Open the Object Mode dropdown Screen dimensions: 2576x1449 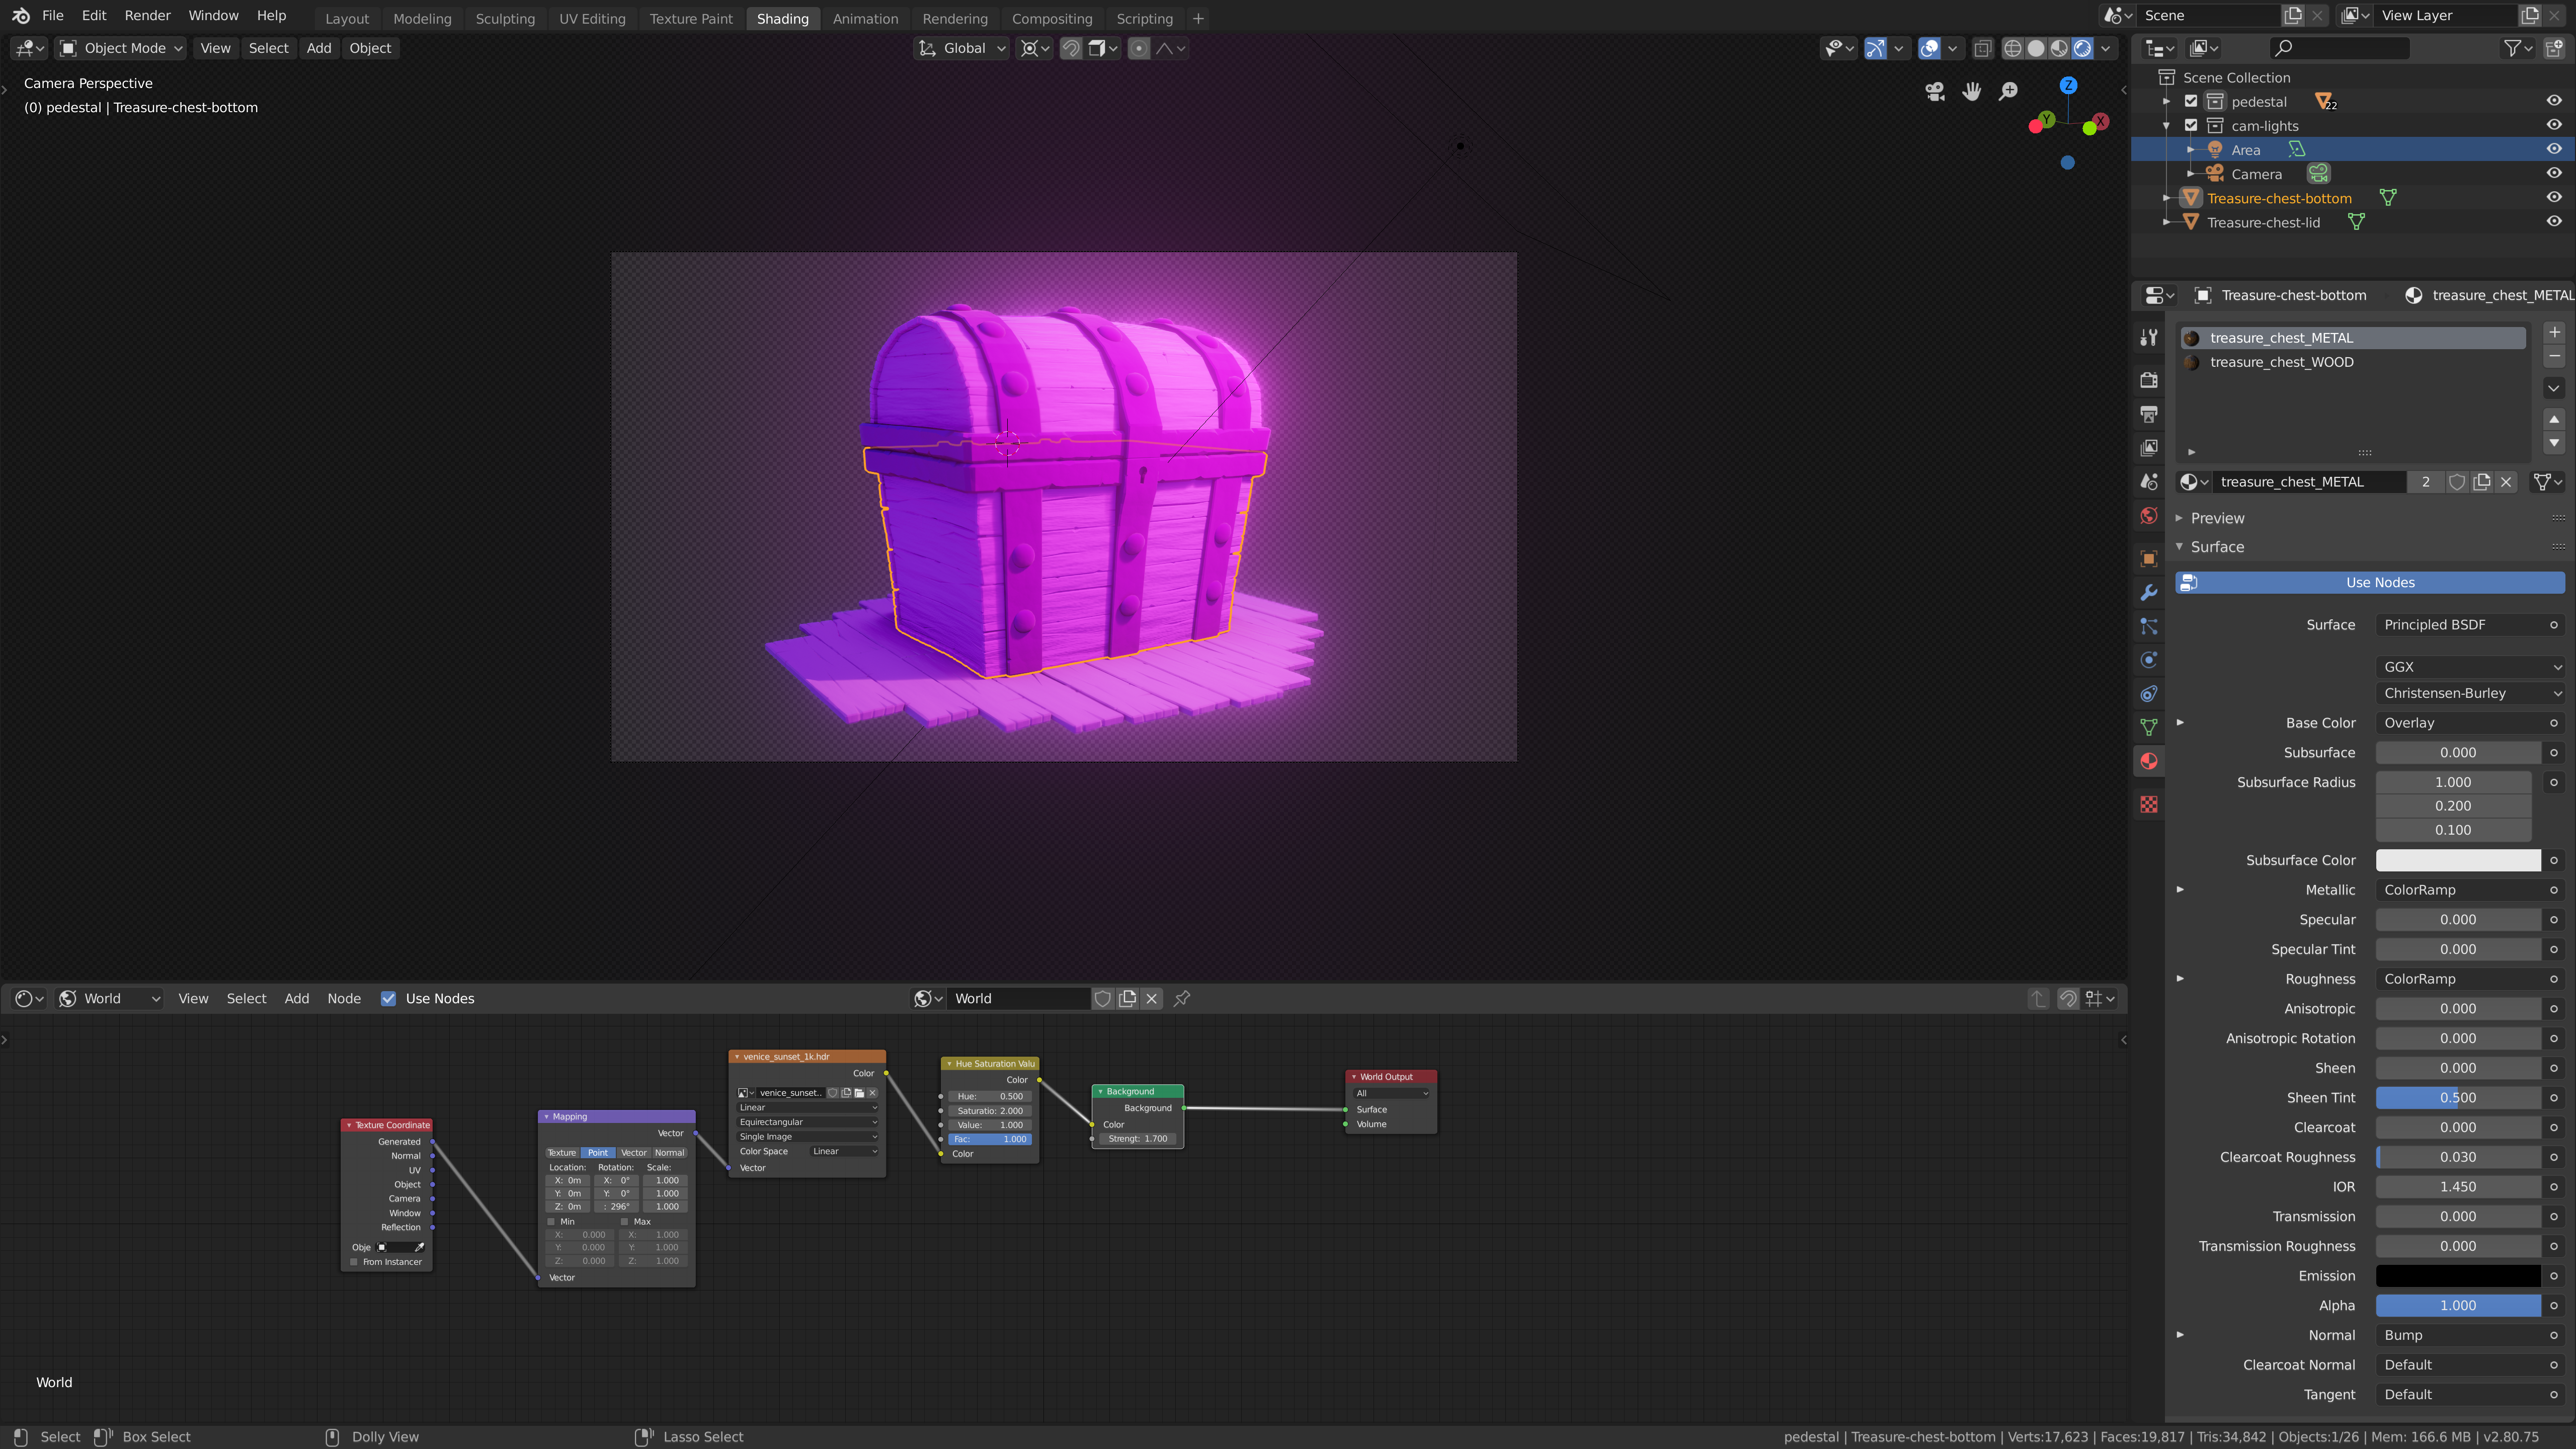point(119,47)
